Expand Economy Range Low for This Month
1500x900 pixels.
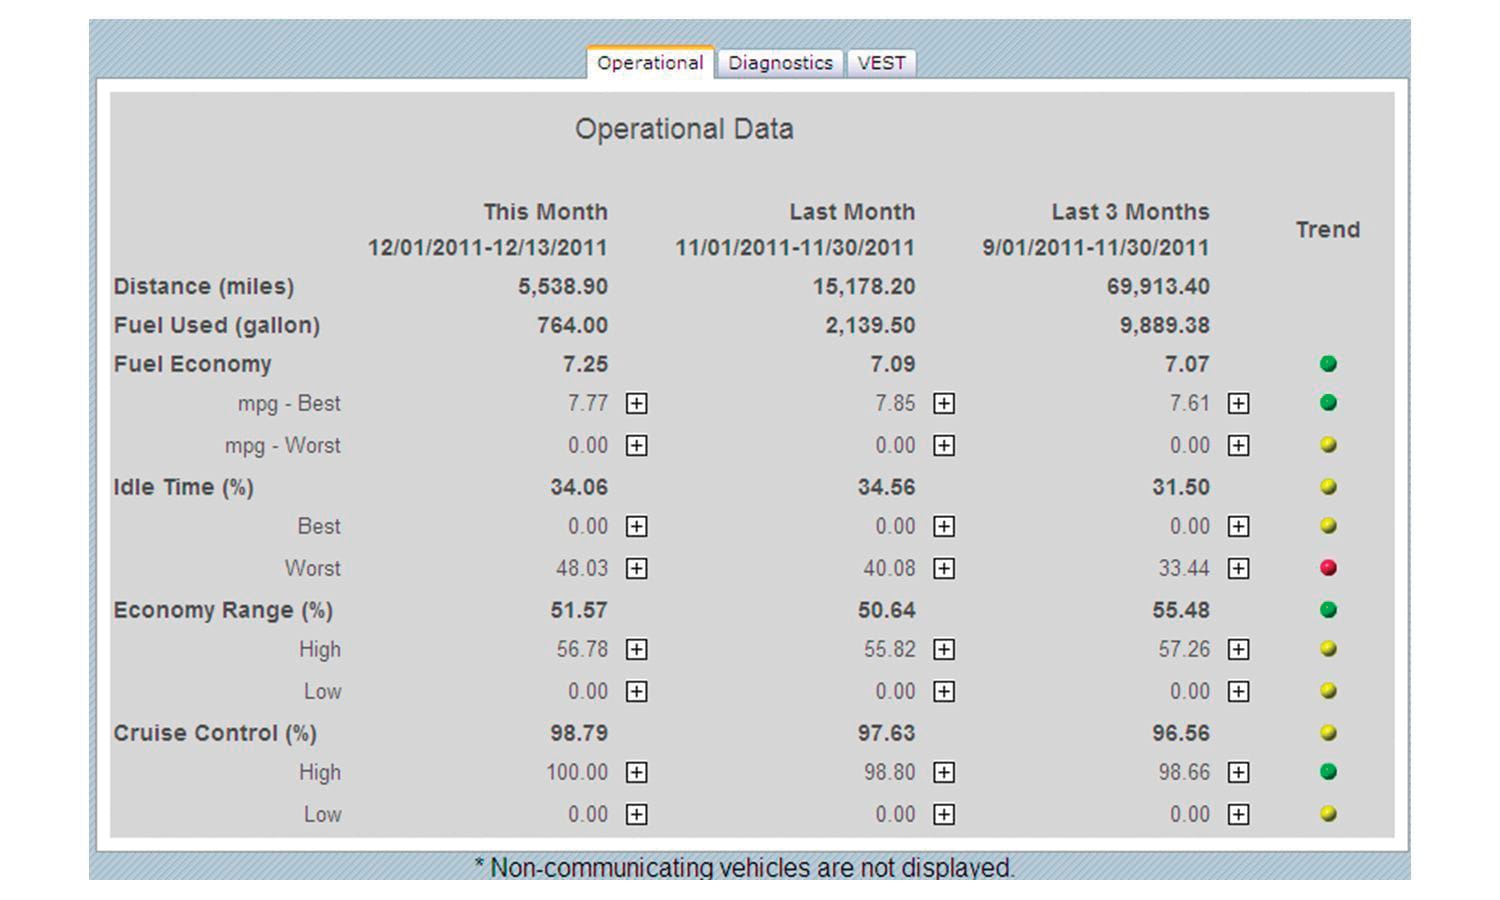(x=636, y=691)
